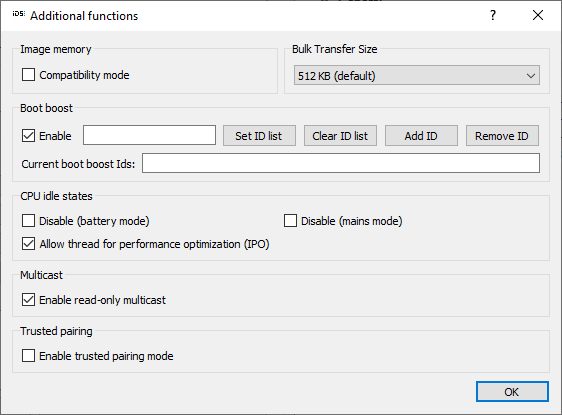Click the Add ID button
Screen dimensions: 562x415
pos(421,135)
